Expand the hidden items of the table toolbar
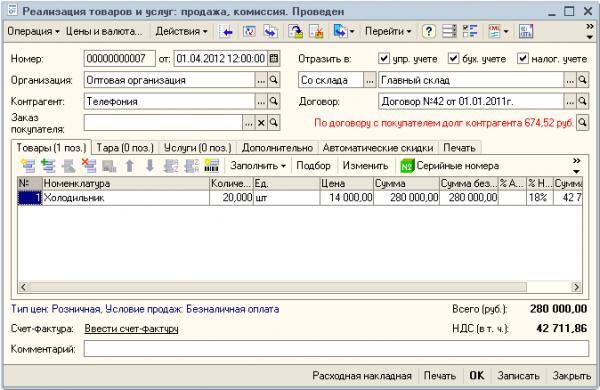The height and width of the screenshot is (390, 600). click(576, 166)
